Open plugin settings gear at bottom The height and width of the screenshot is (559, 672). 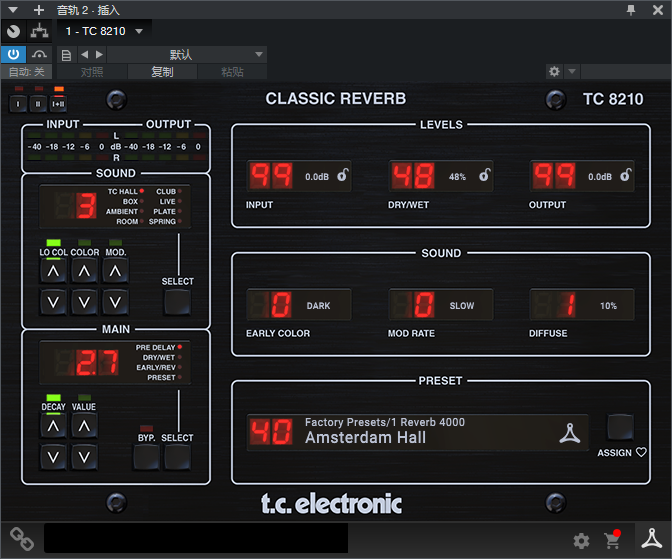pos(581,541)
